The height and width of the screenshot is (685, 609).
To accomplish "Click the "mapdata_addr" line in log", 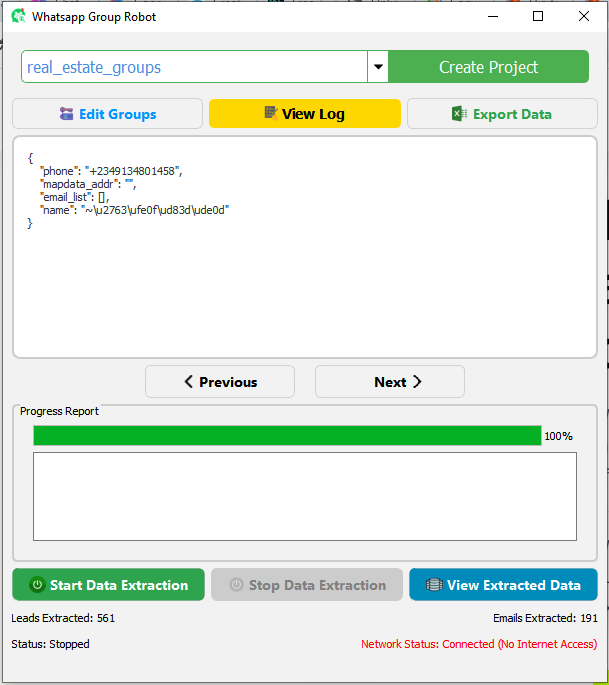I will 88,184.
